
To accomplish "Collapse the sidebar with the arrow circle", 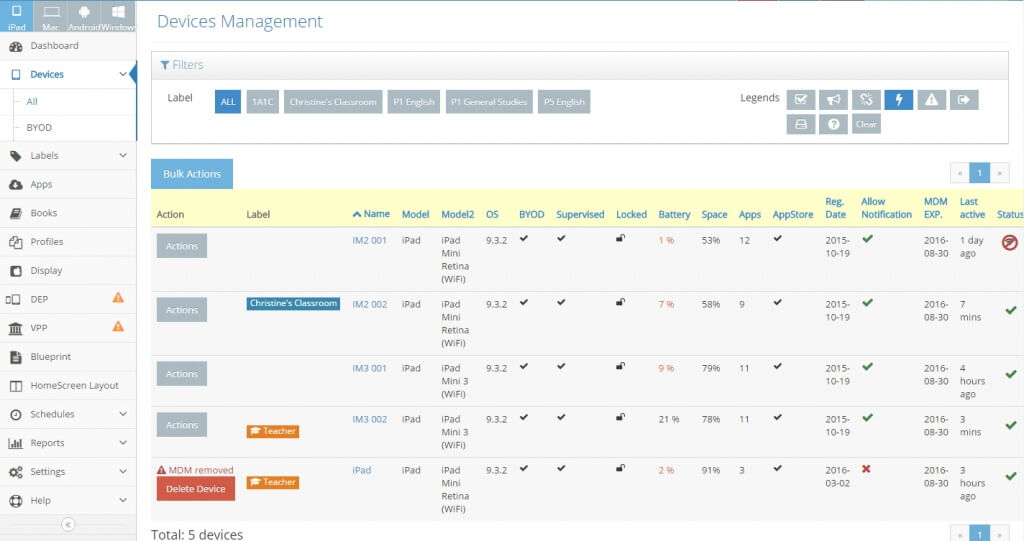I will click(68, 524).
